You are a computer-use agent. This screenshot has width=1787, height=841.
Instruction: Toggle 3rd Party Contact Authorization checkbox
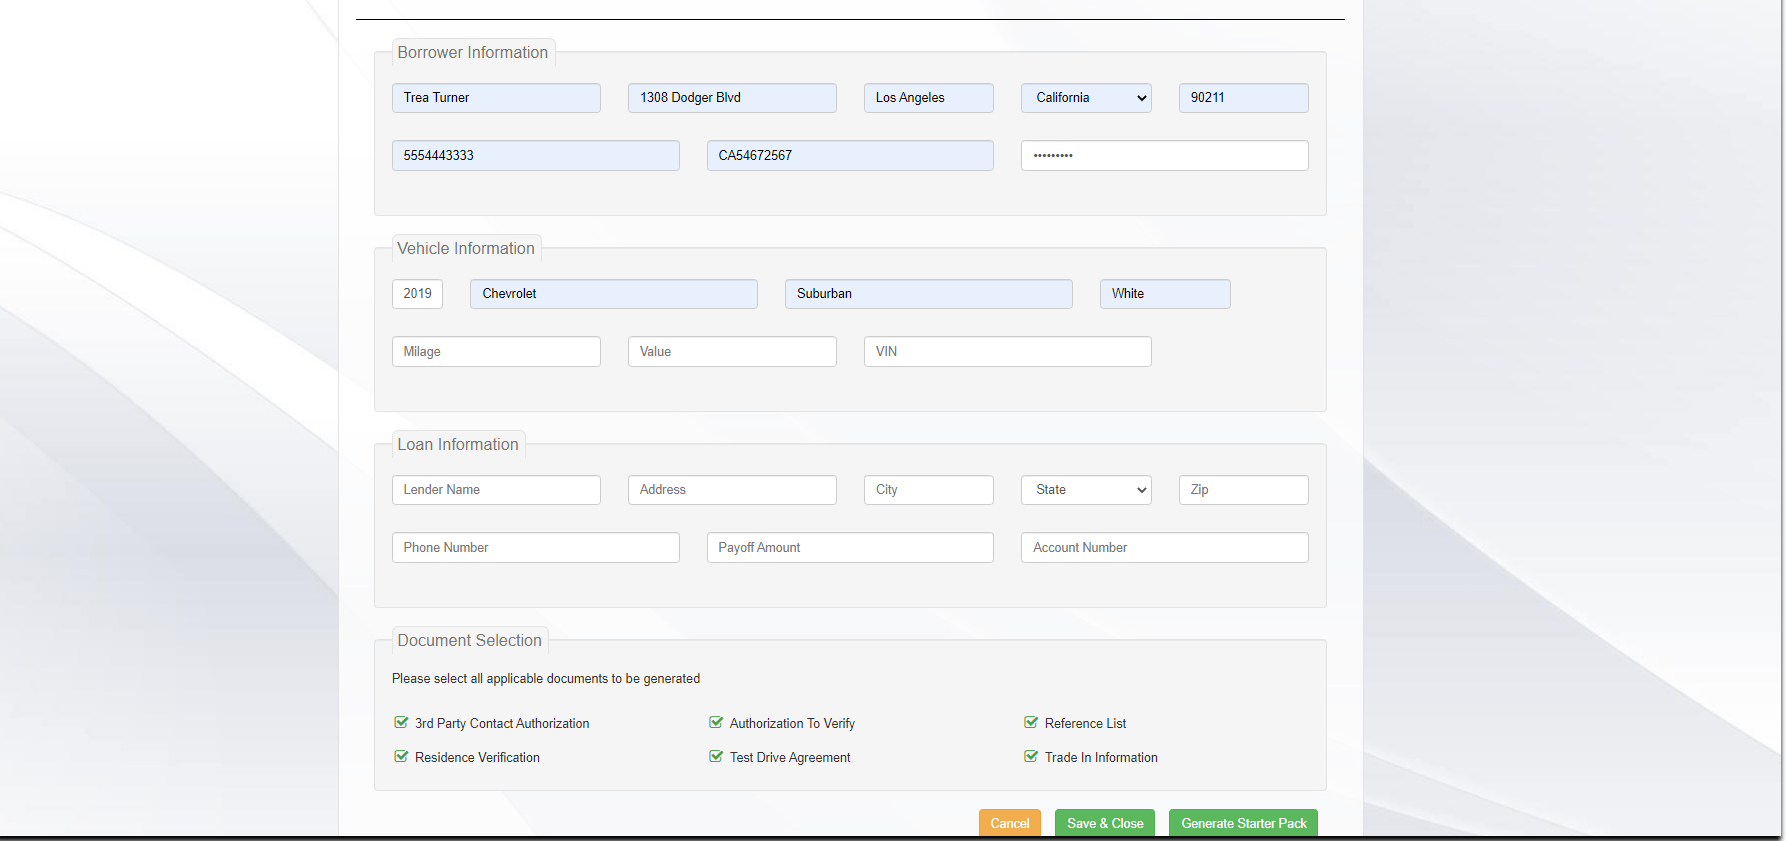click(401, 722)
